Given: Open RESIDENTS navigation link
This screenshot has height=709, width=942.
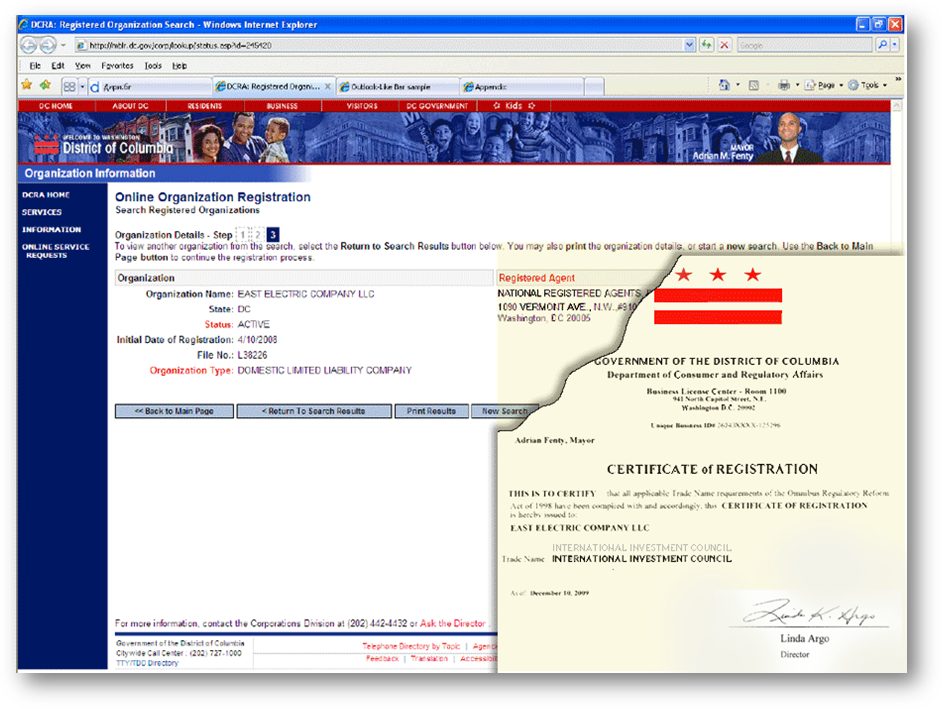Looking at the screenshot, I should pos(205,106).
